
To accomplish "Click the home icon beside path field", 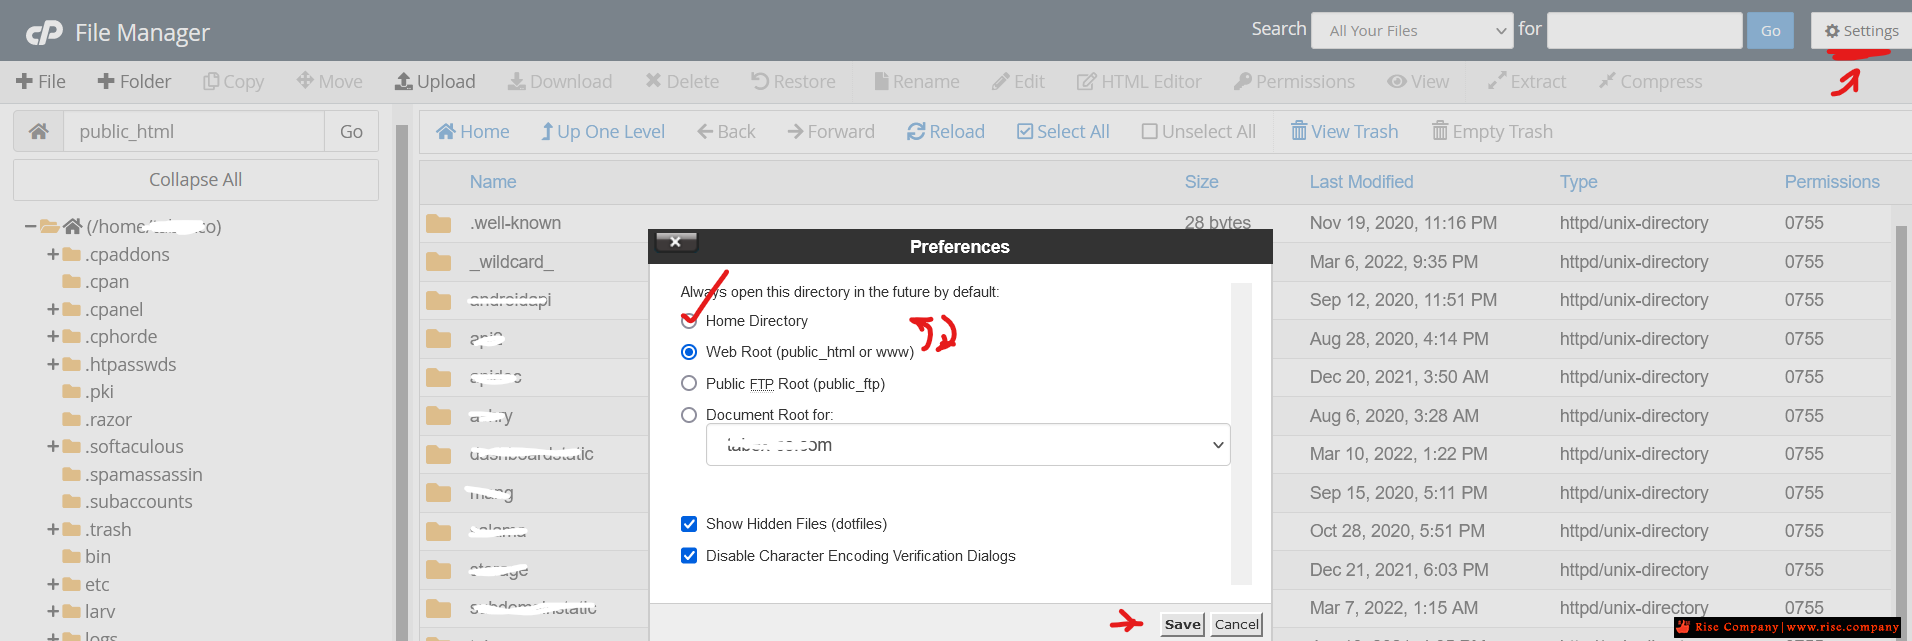I will pyautogui.click(x=39, y=131).
